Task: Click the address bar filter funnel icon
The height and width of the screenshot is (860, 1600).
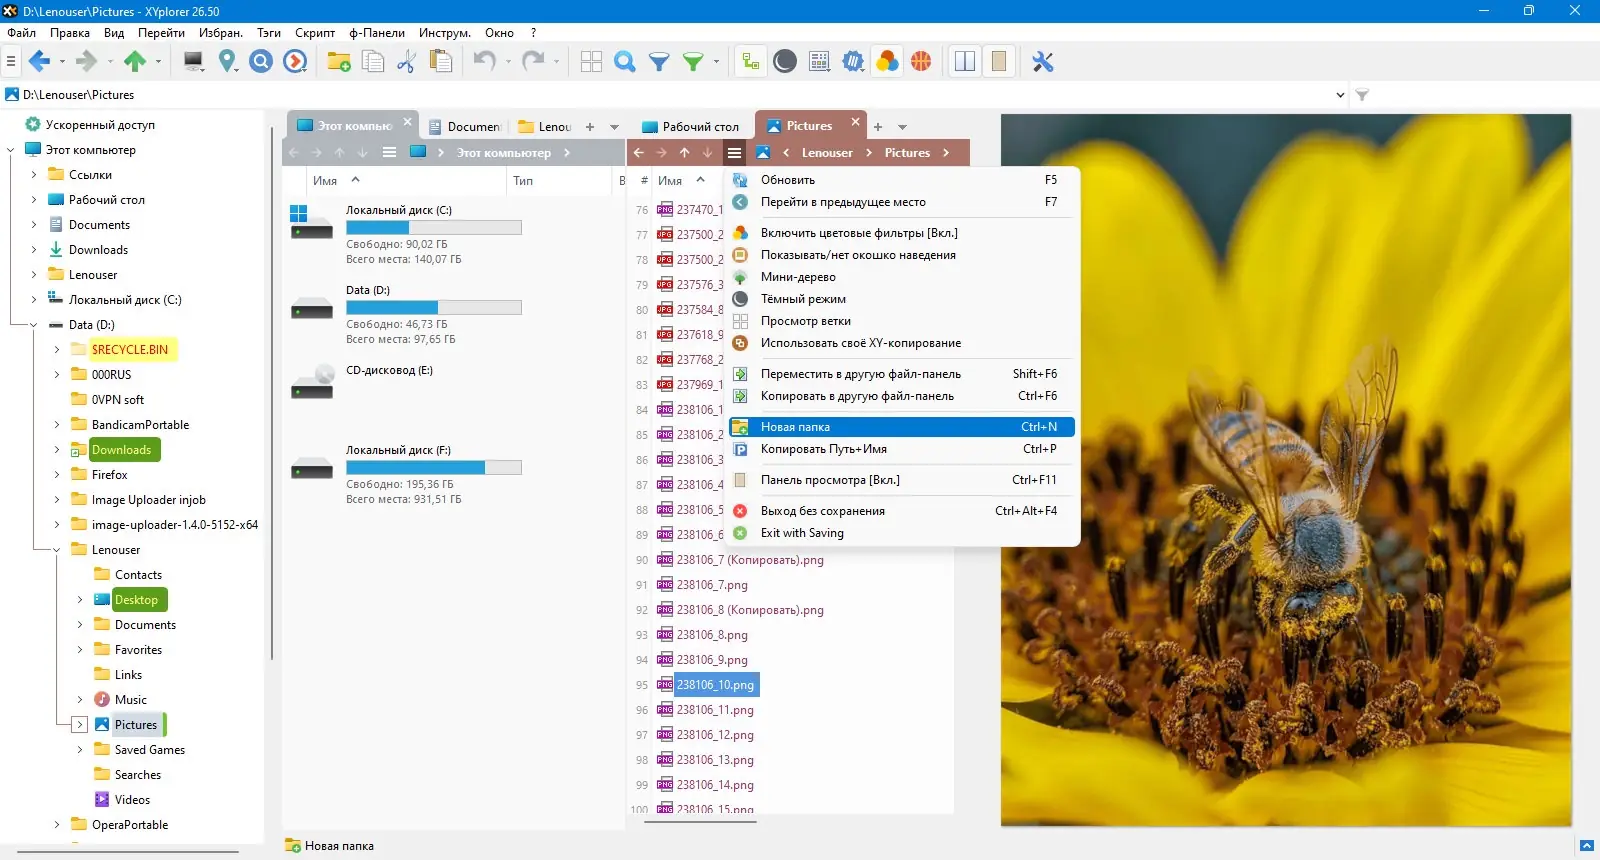Action: point(1362,95)
